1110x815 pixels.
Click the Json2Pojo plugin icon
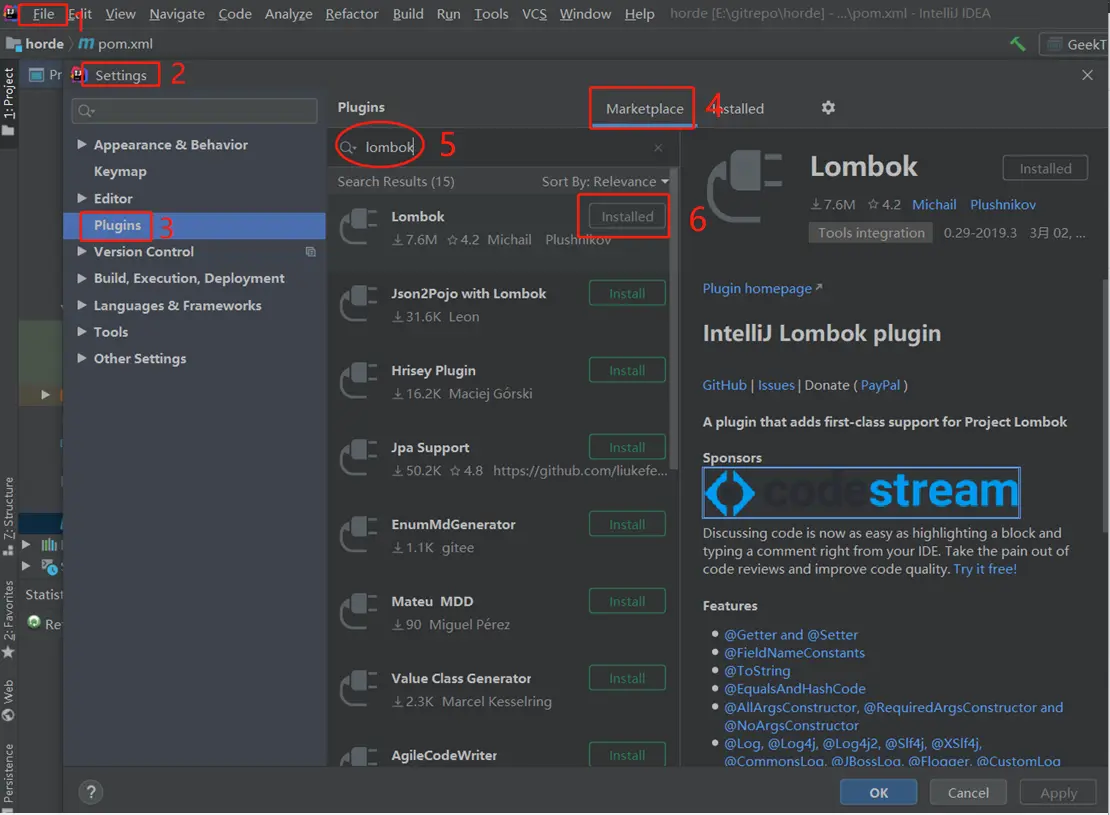358,302
